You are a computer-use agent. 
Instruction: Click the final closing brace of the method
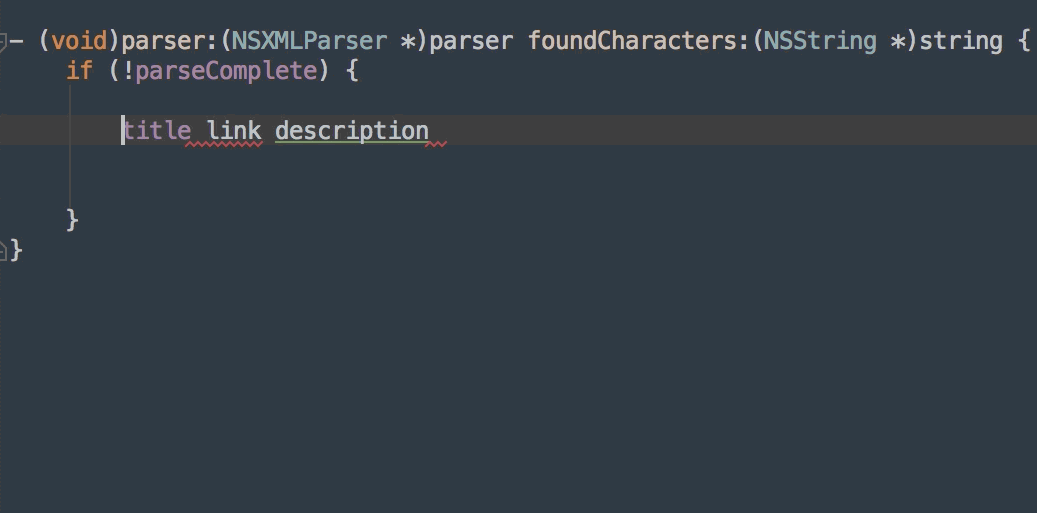coord(16,249)
